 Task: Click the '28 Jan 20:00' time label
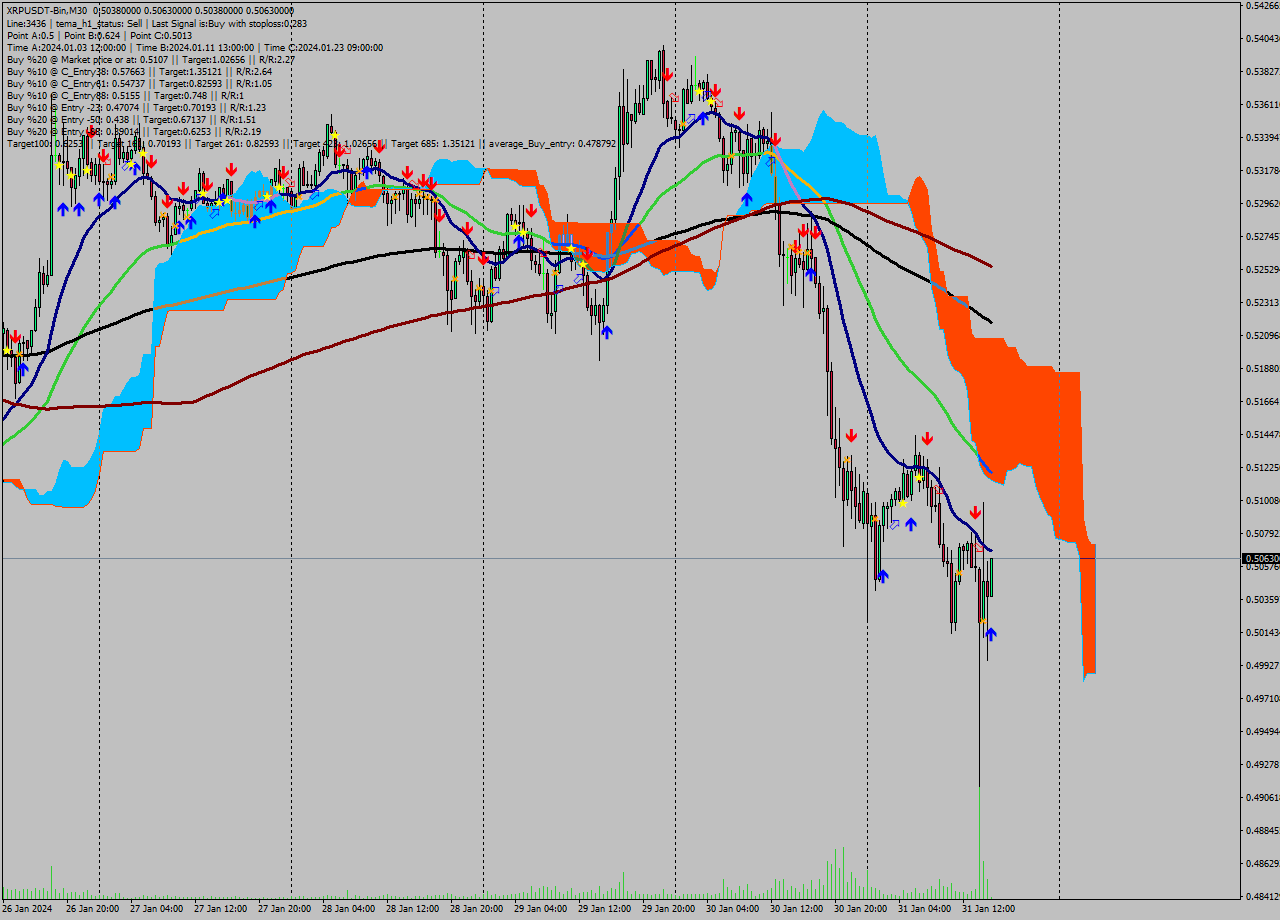coord(476,908)
